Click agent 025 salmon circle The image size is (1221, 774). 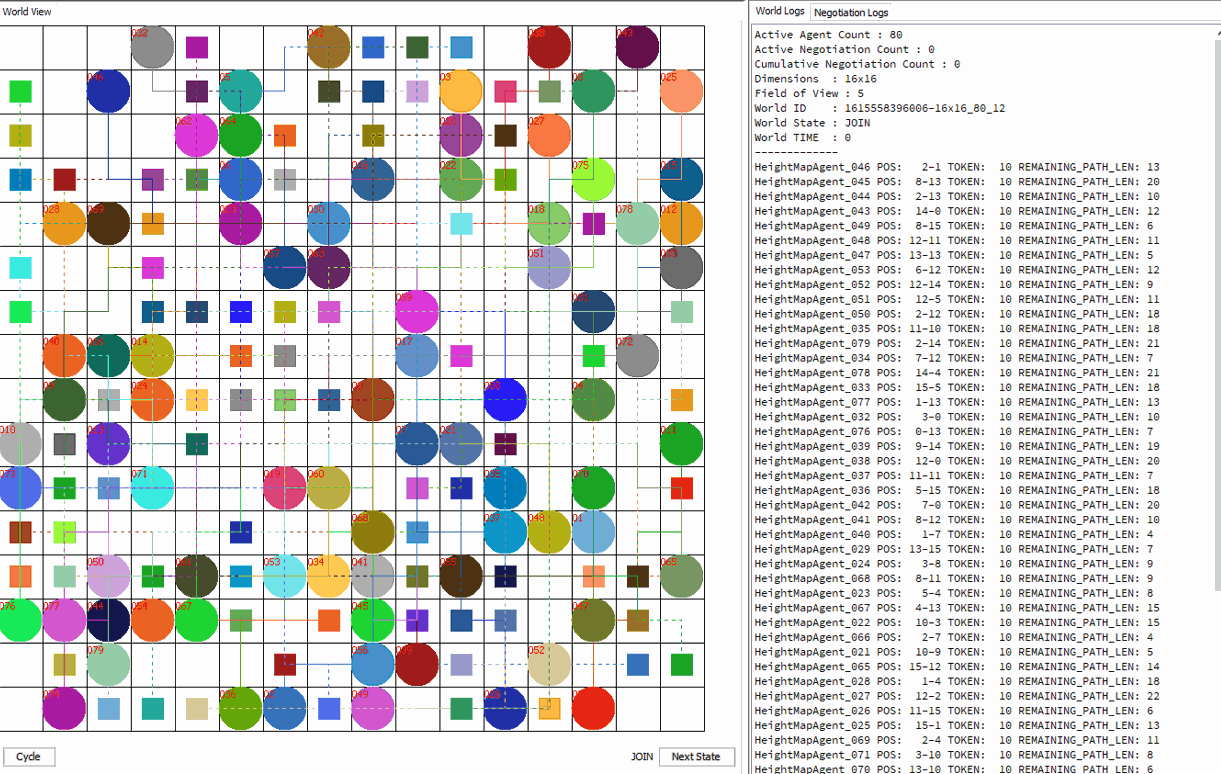pos(681,91)
